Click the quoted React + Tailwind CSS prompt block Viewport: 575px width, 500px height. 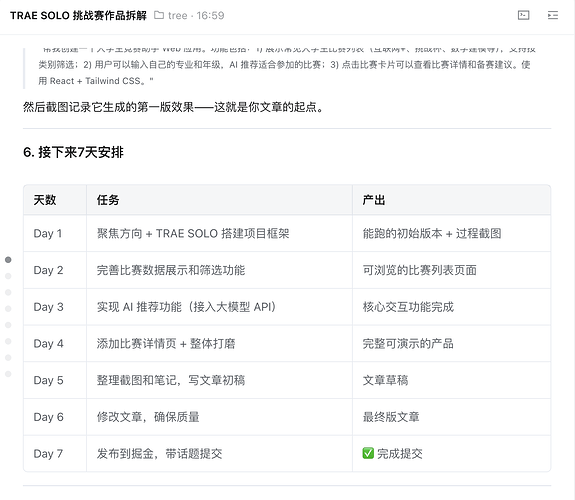coord(287,69)
